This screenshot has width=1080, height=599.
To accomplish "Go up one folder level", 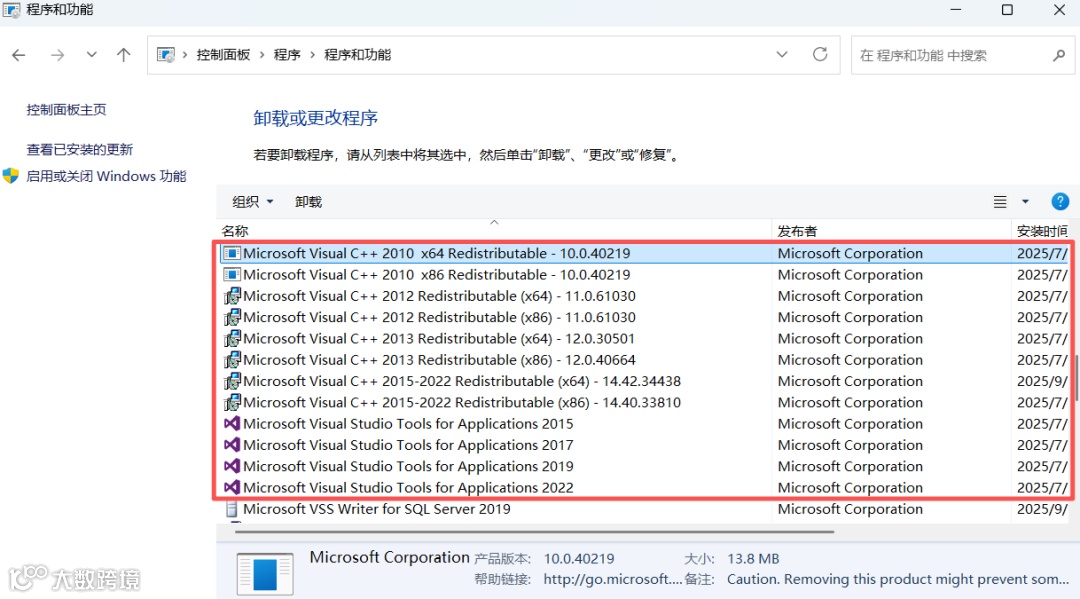I will tap(123, 54).
